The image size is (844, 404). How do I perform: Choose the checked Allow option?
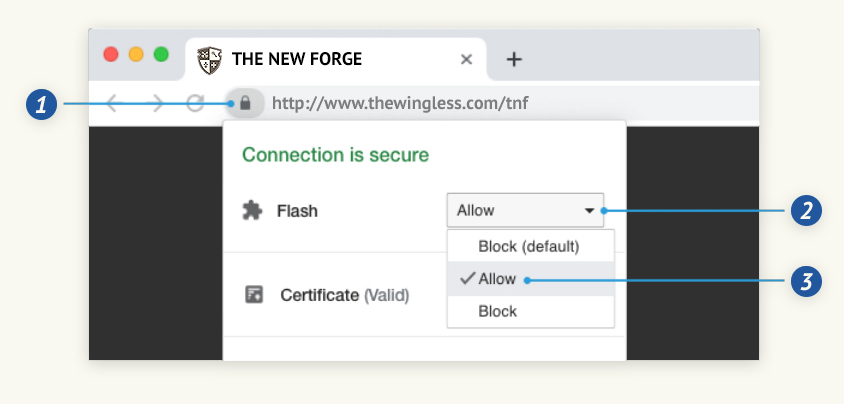[530, 279]
